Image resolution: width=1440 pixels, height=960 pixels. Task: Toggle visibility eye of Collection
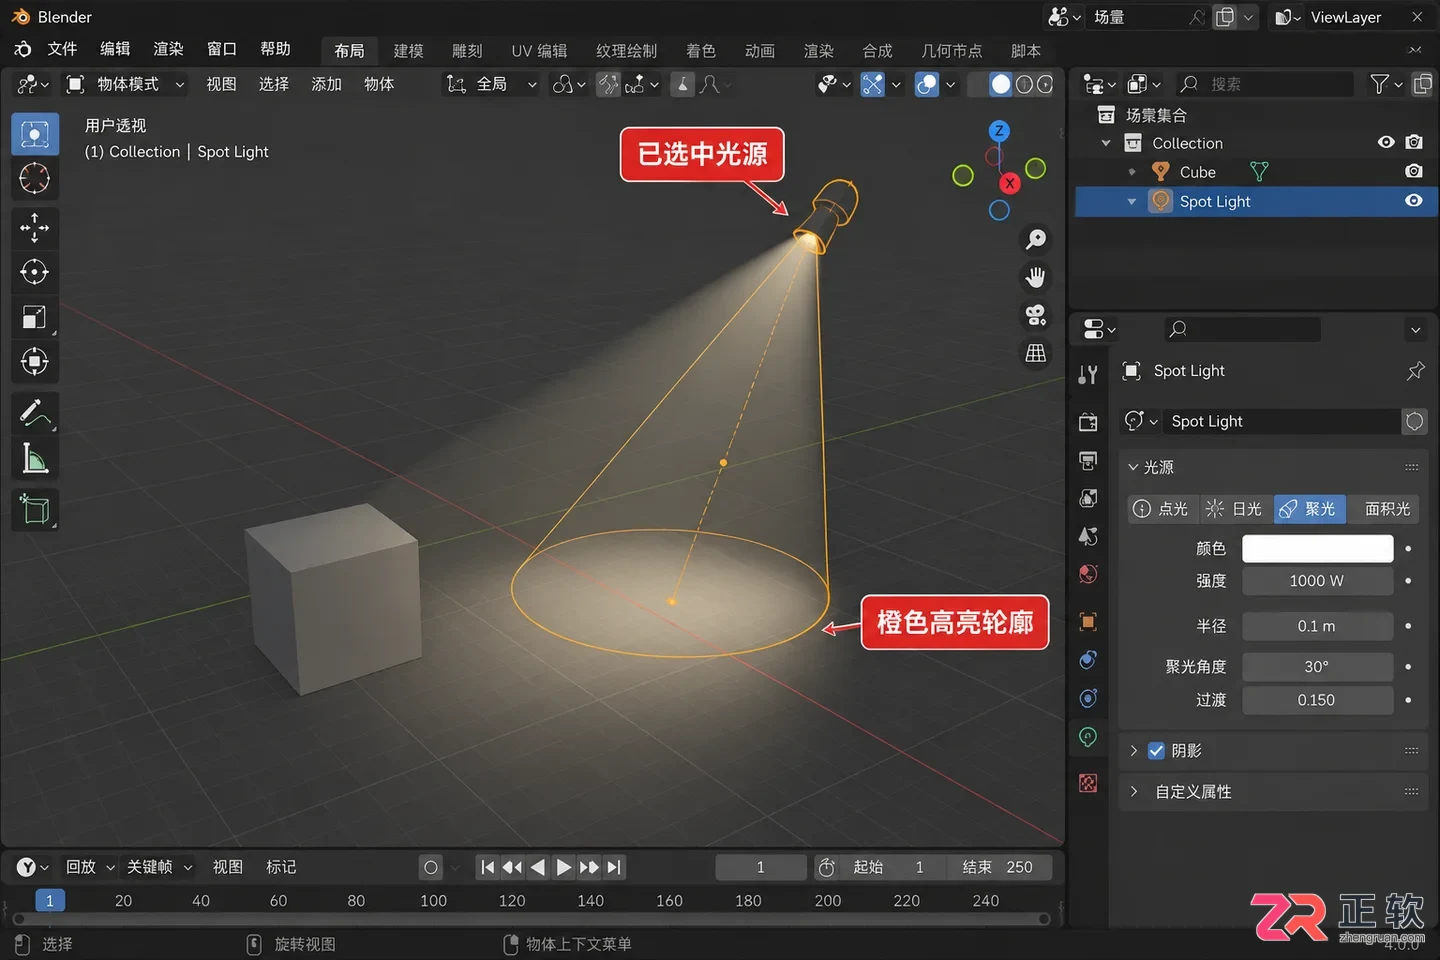tap(1386, 143)
